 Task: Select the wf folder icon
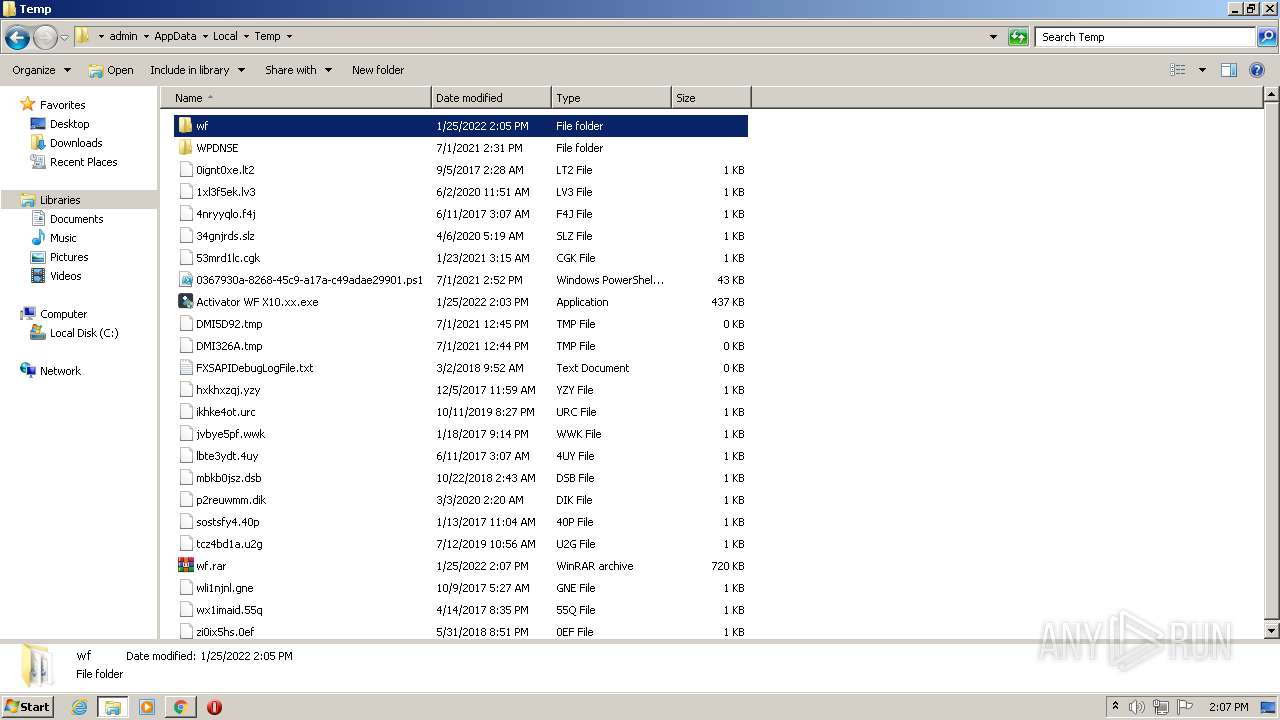click(x=185, y=126)
